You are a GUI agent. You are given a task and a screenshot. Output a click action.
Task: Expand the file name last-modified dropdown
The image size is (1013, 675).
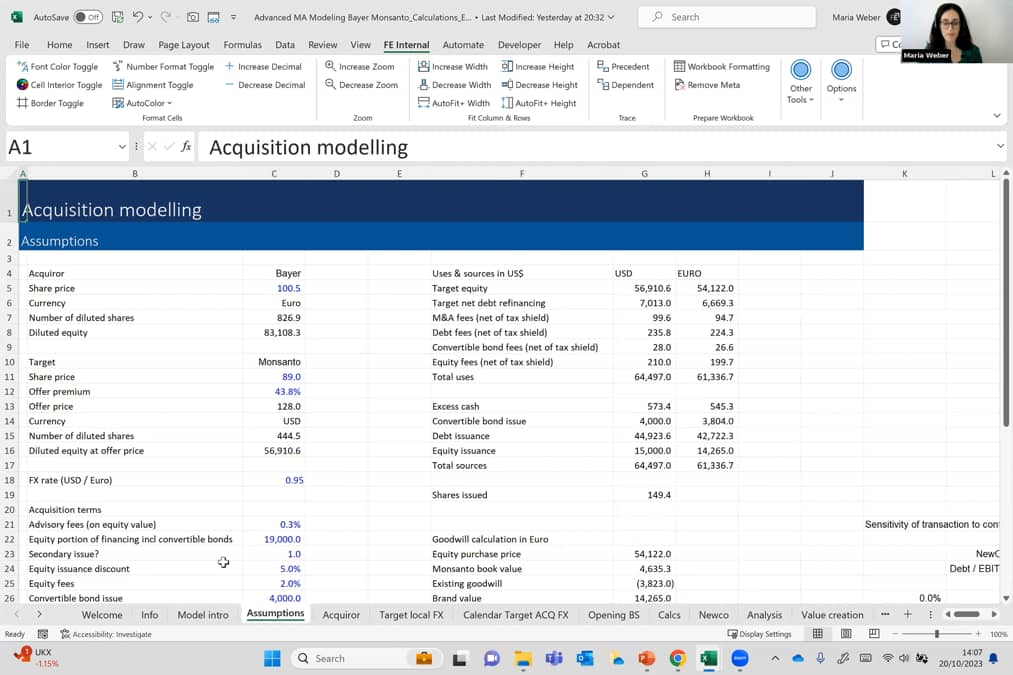tap(611, 17)
